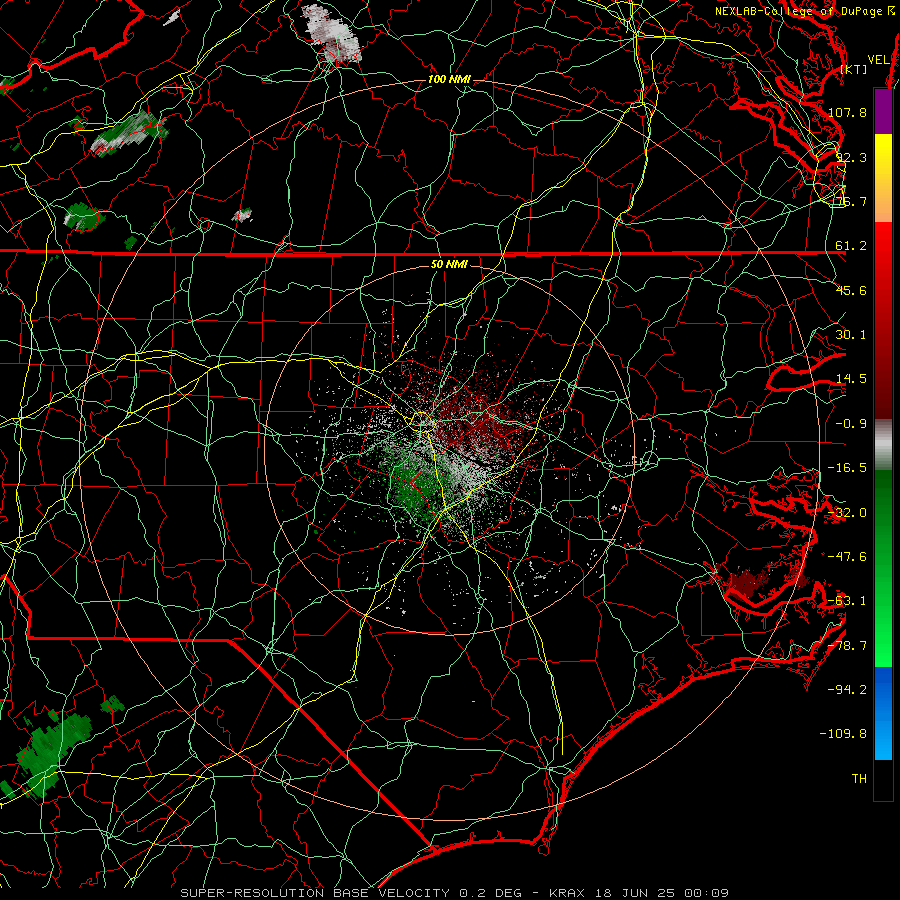900x900 pixels.
Task: Click the gray-white echo at top center
Action: pyautogui.click(x=330, y=32)
